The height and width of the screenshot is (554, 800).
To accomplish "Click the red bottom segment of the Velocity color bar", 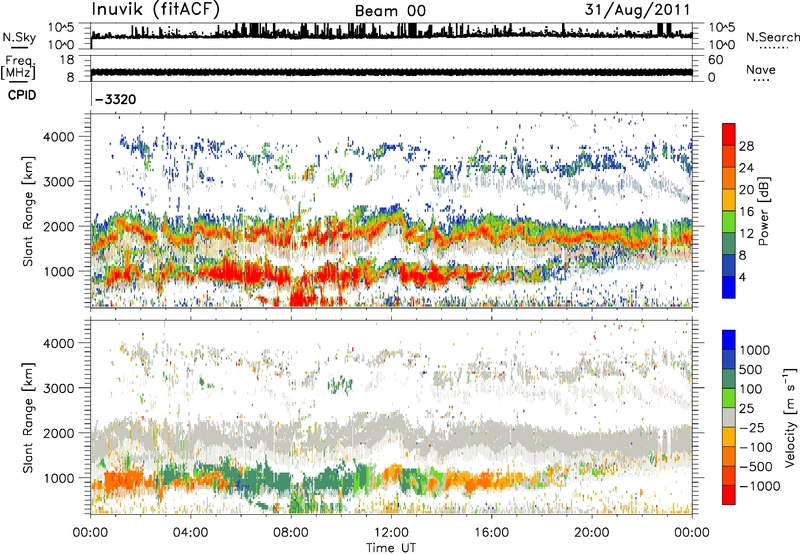I will 729,495.
